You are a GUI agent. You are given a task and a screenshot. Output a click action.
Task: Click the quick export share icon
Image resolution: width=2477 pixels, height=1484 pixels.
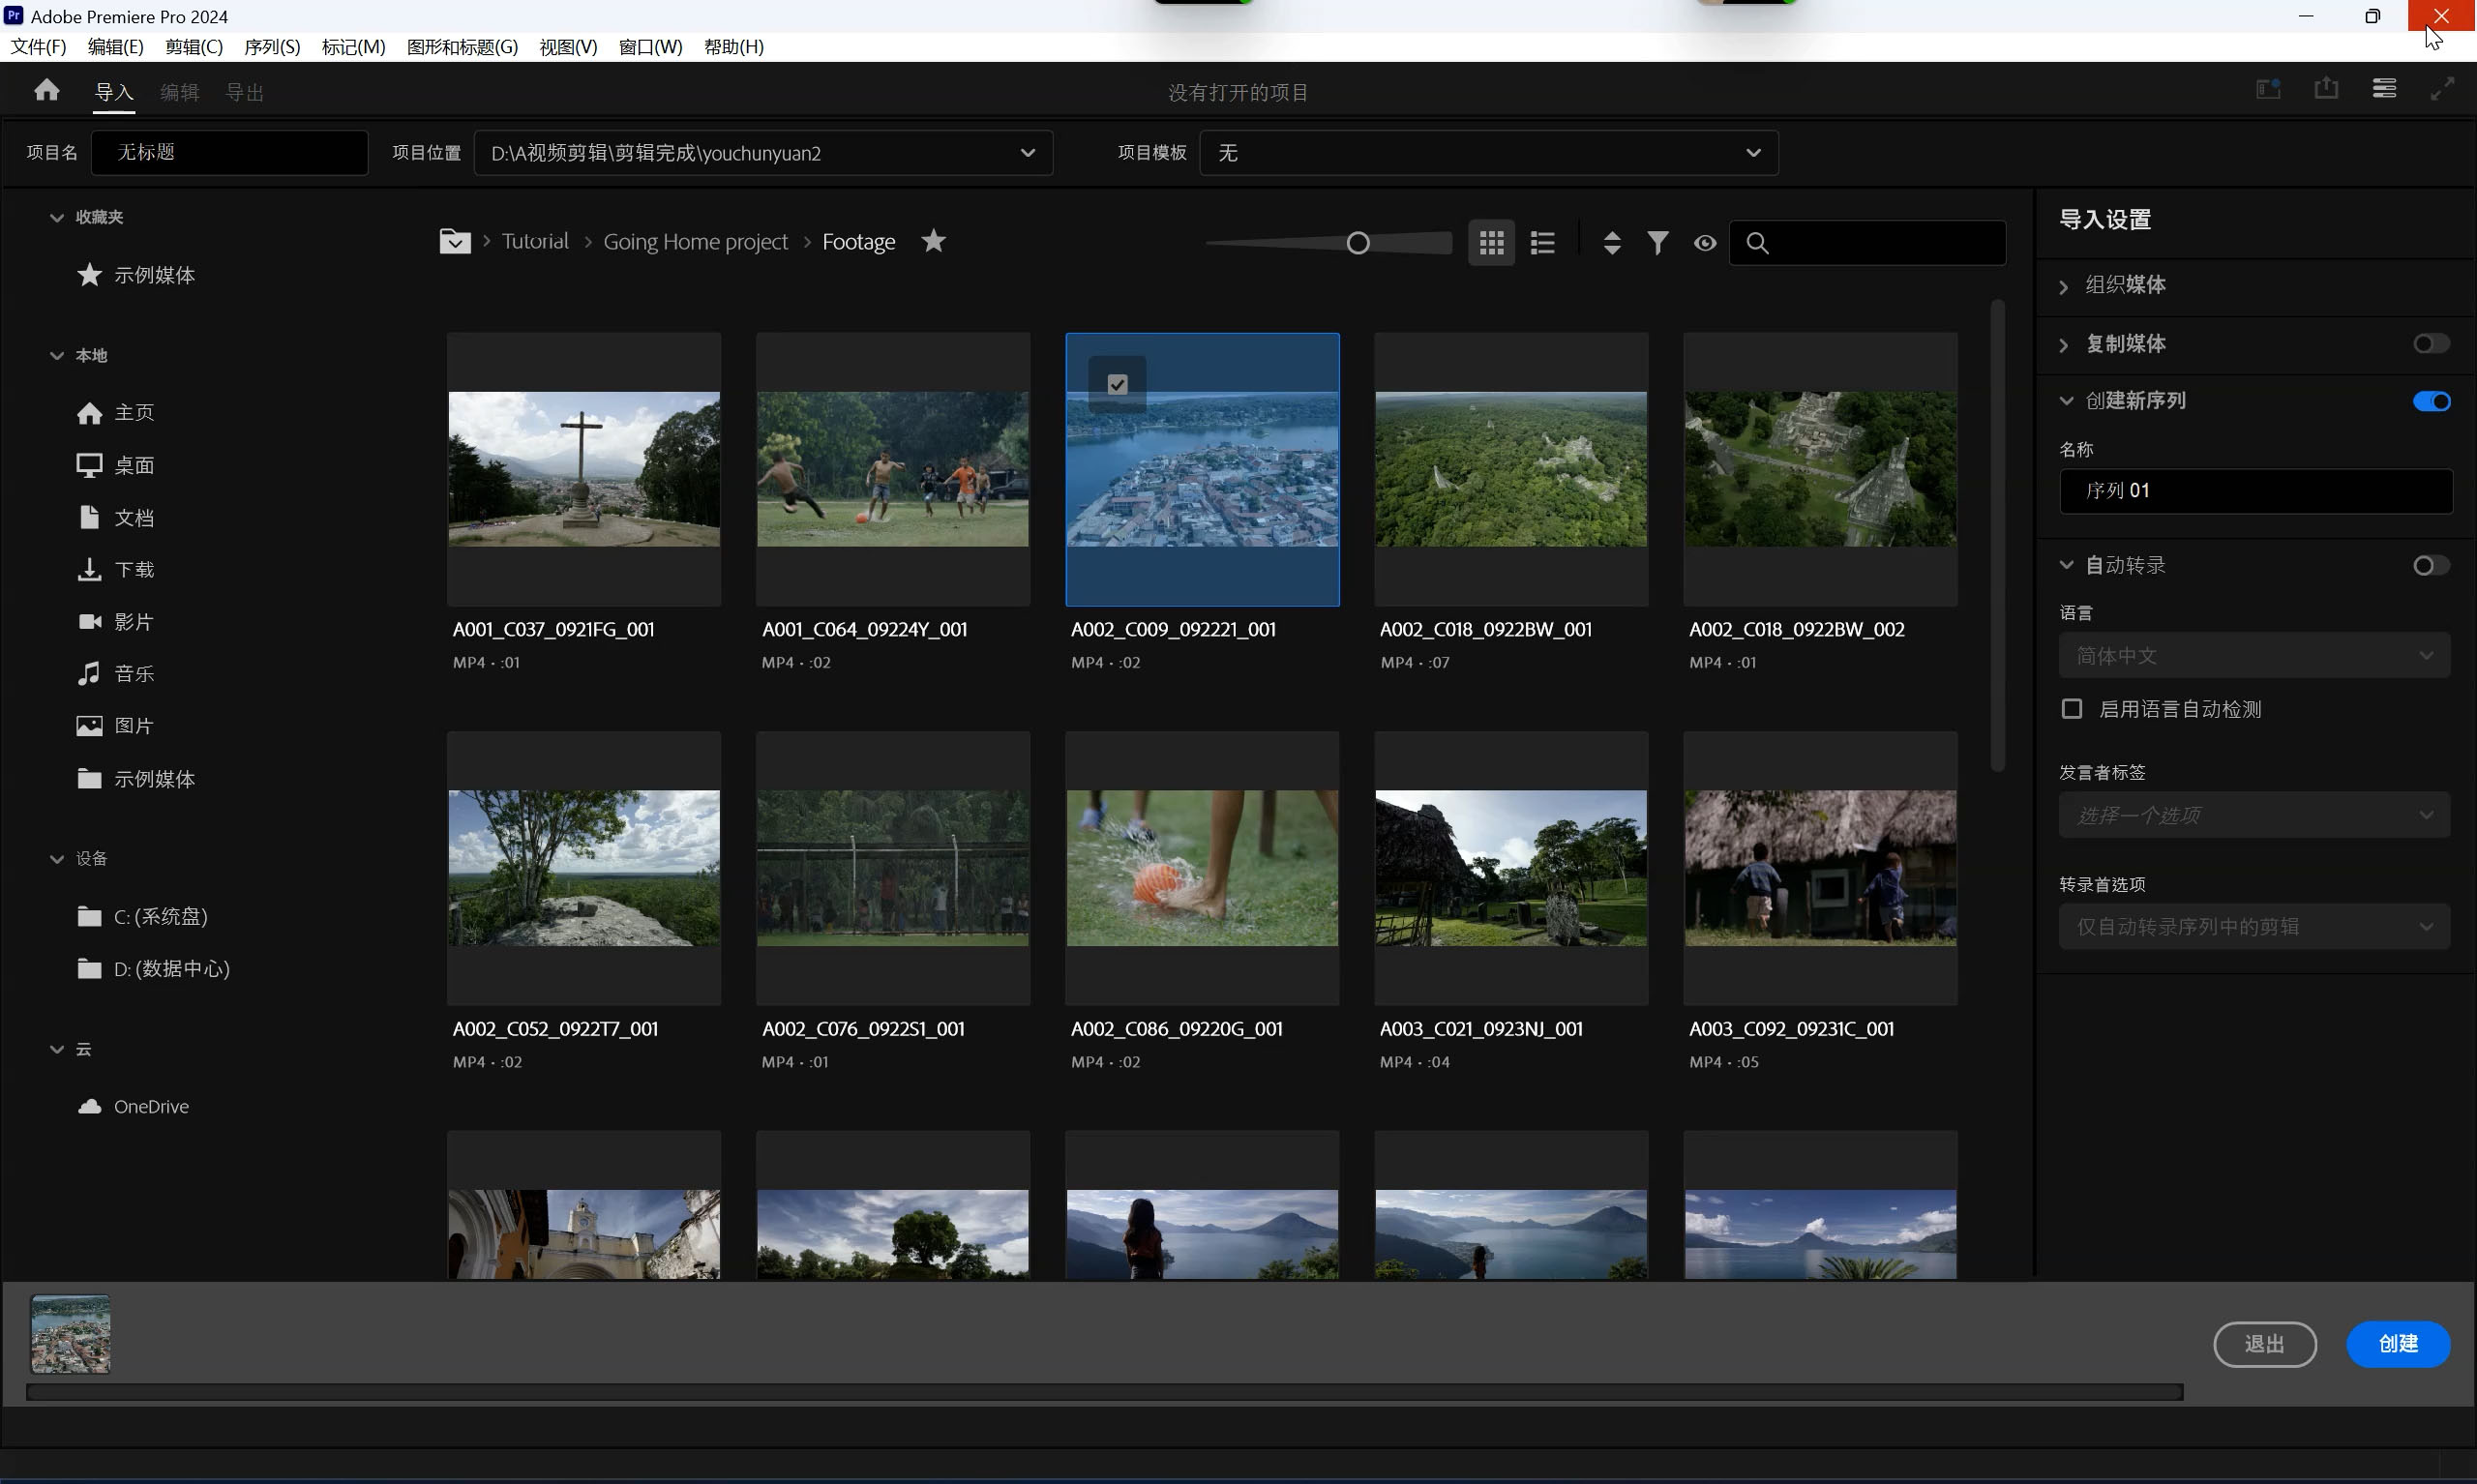(x=2326, y=89)
